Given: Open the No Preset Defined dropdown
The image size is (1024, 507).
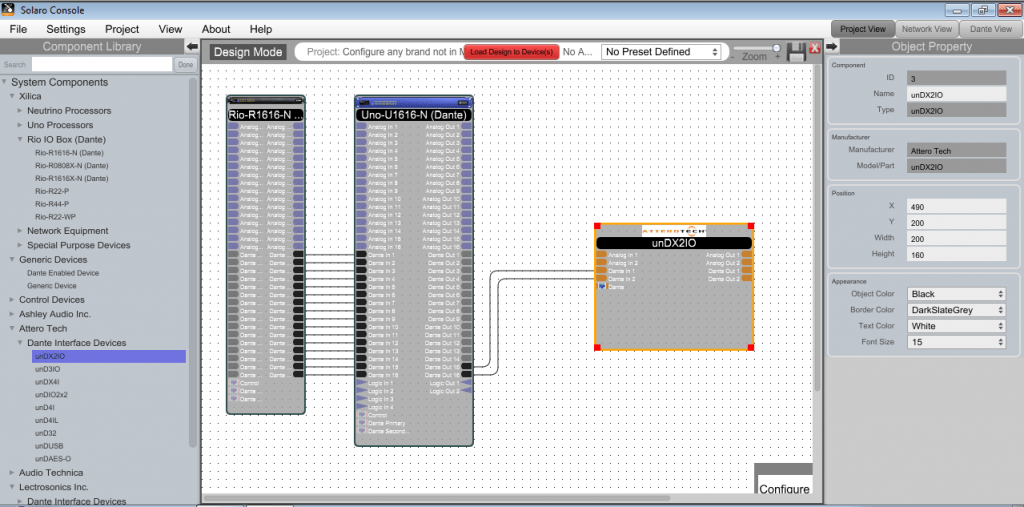Looking at the screenshot, I should (x=661, y=52).
